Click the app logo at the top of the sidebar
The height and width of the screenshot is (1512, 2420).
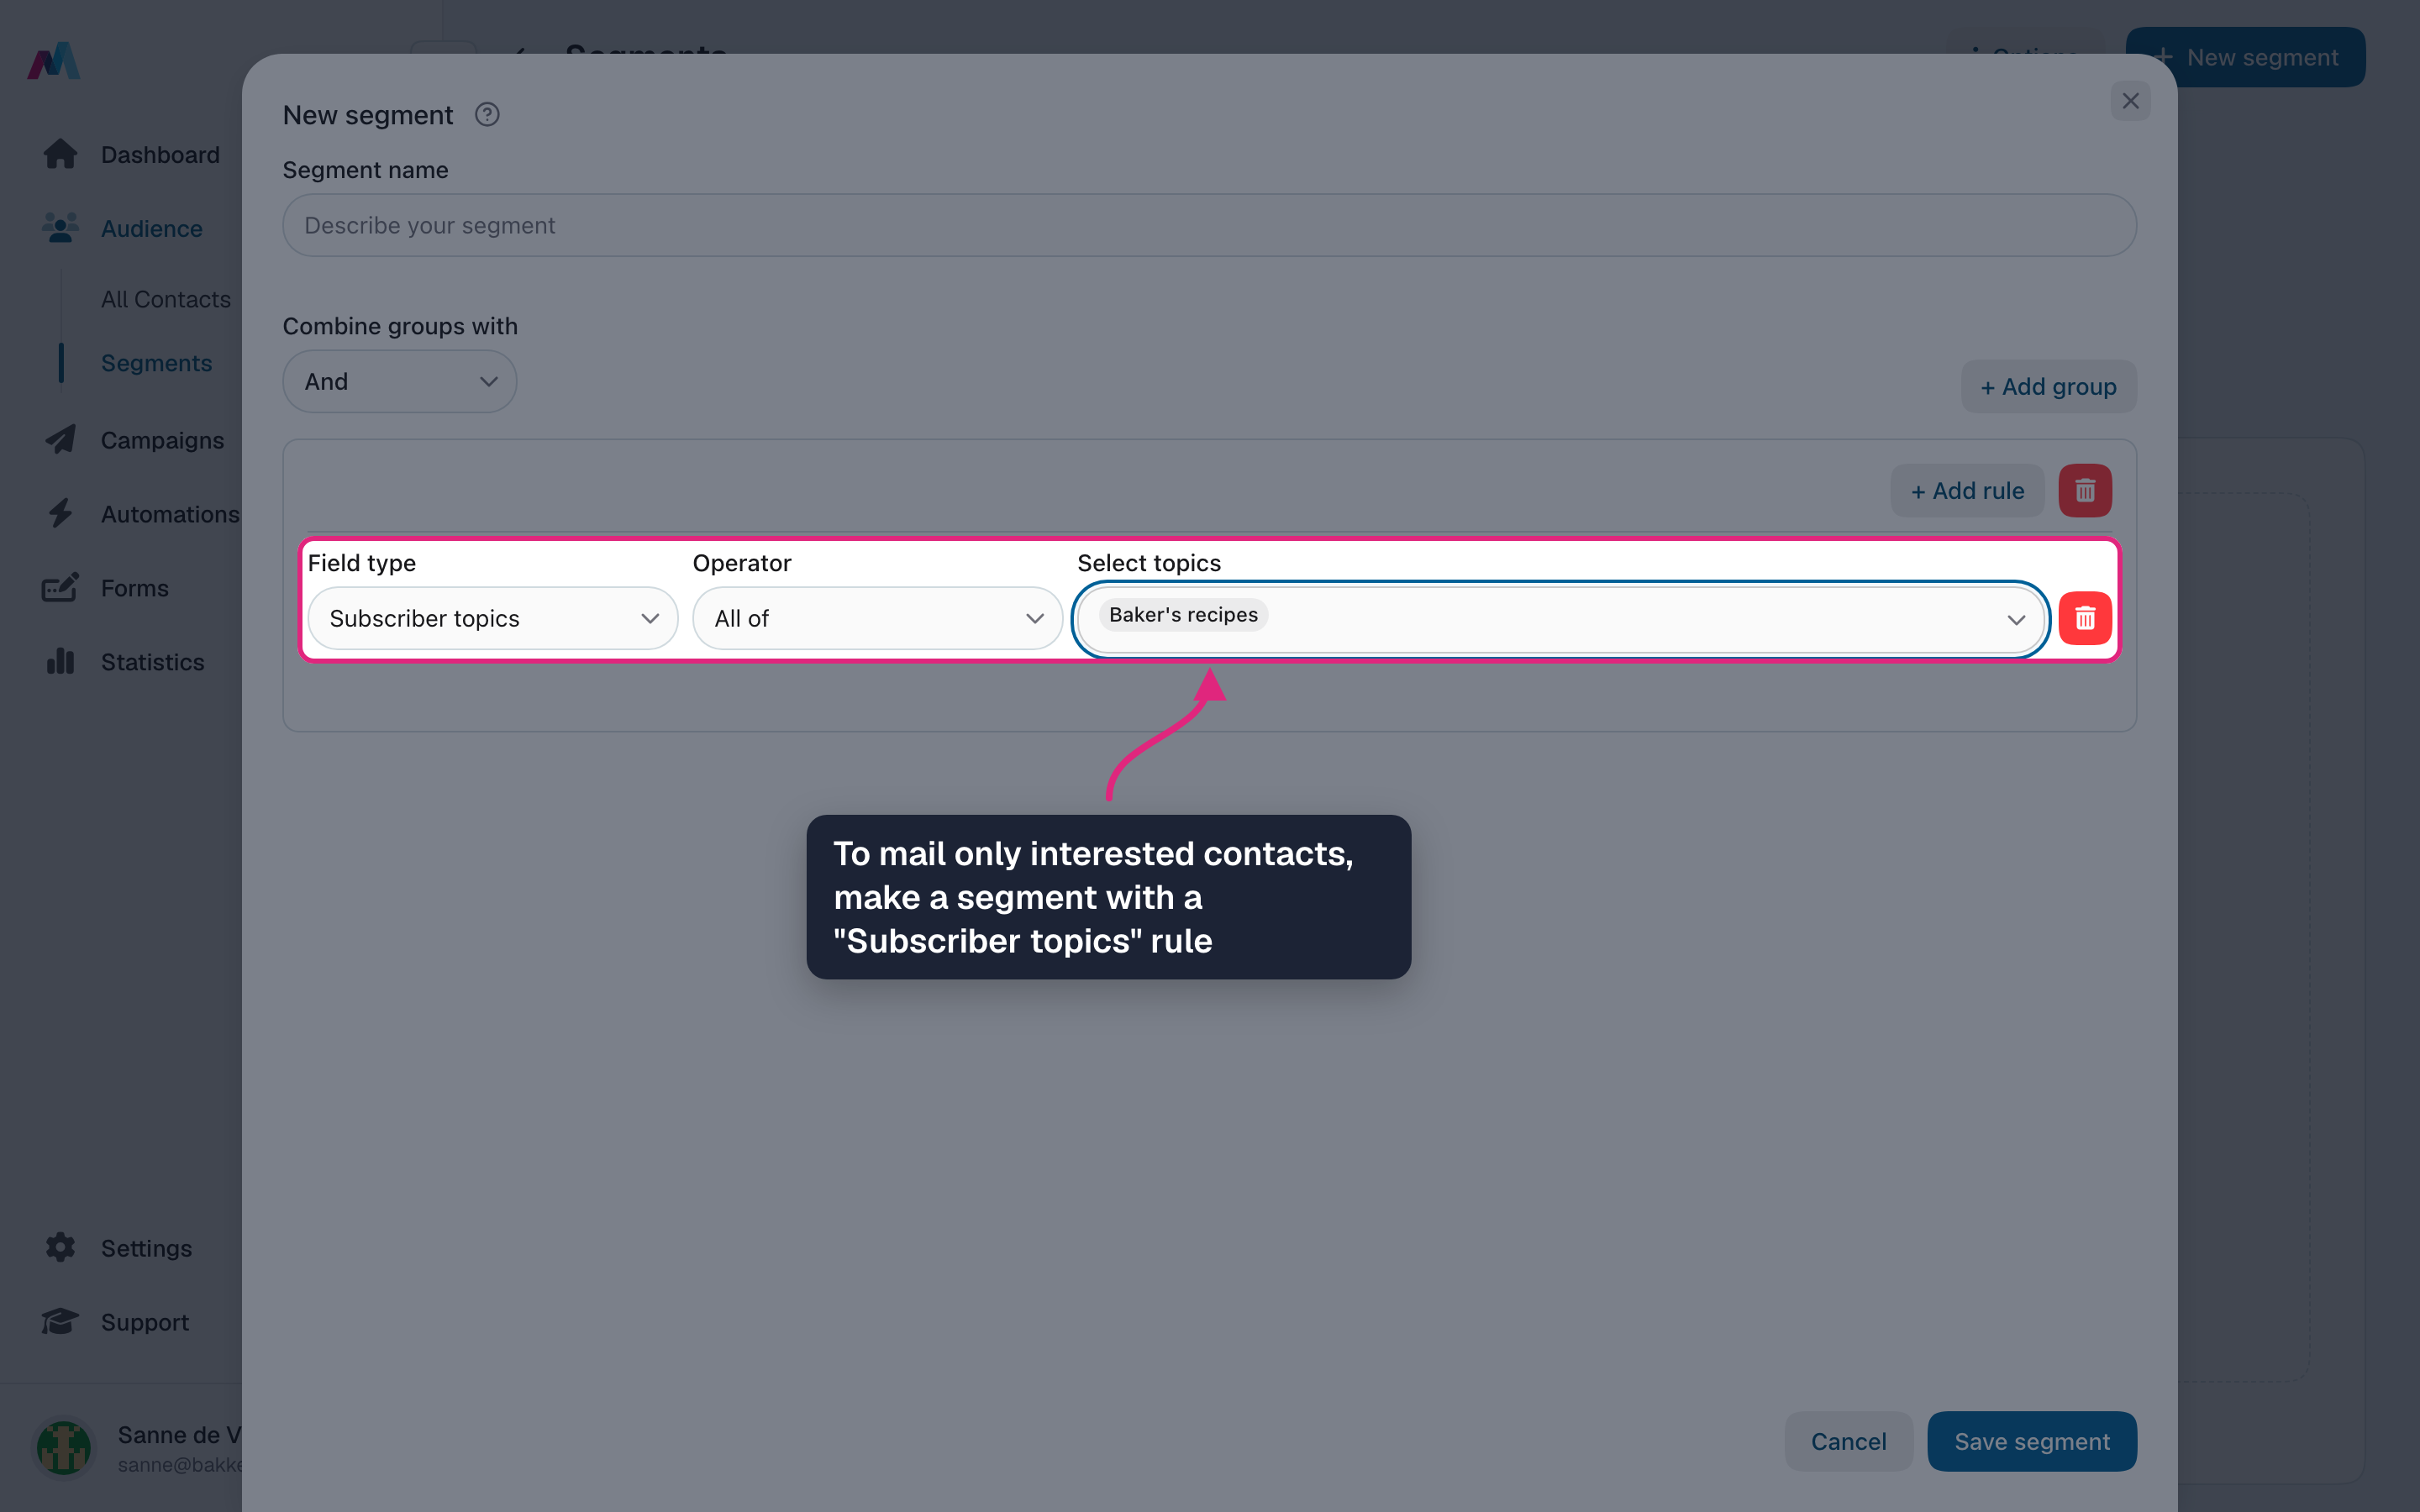[53, 61]
